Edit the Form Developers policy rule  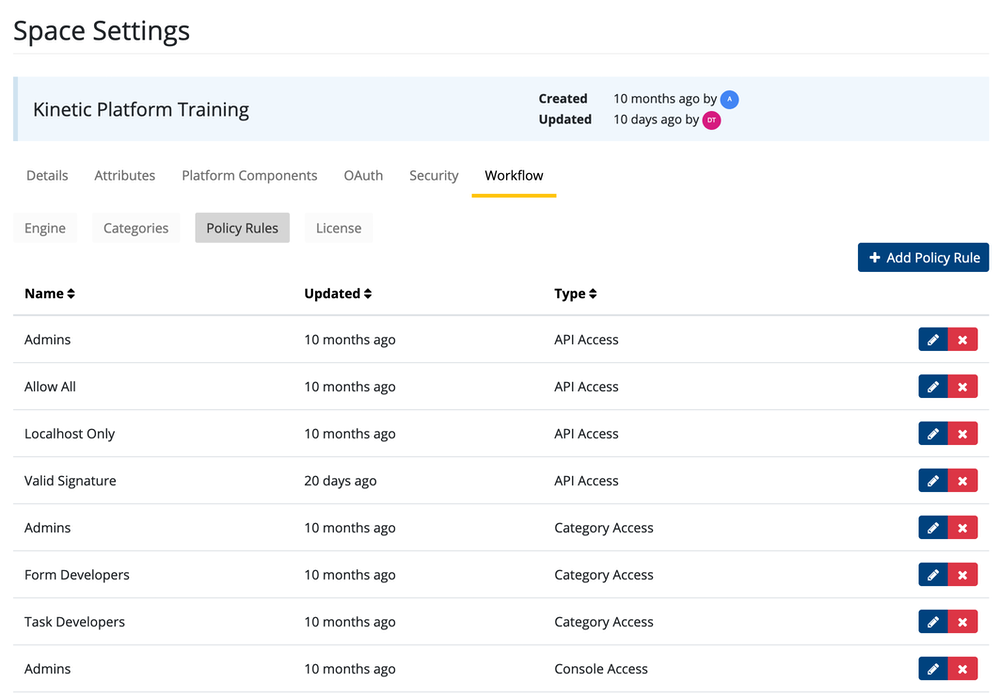[x=933, y=575]
